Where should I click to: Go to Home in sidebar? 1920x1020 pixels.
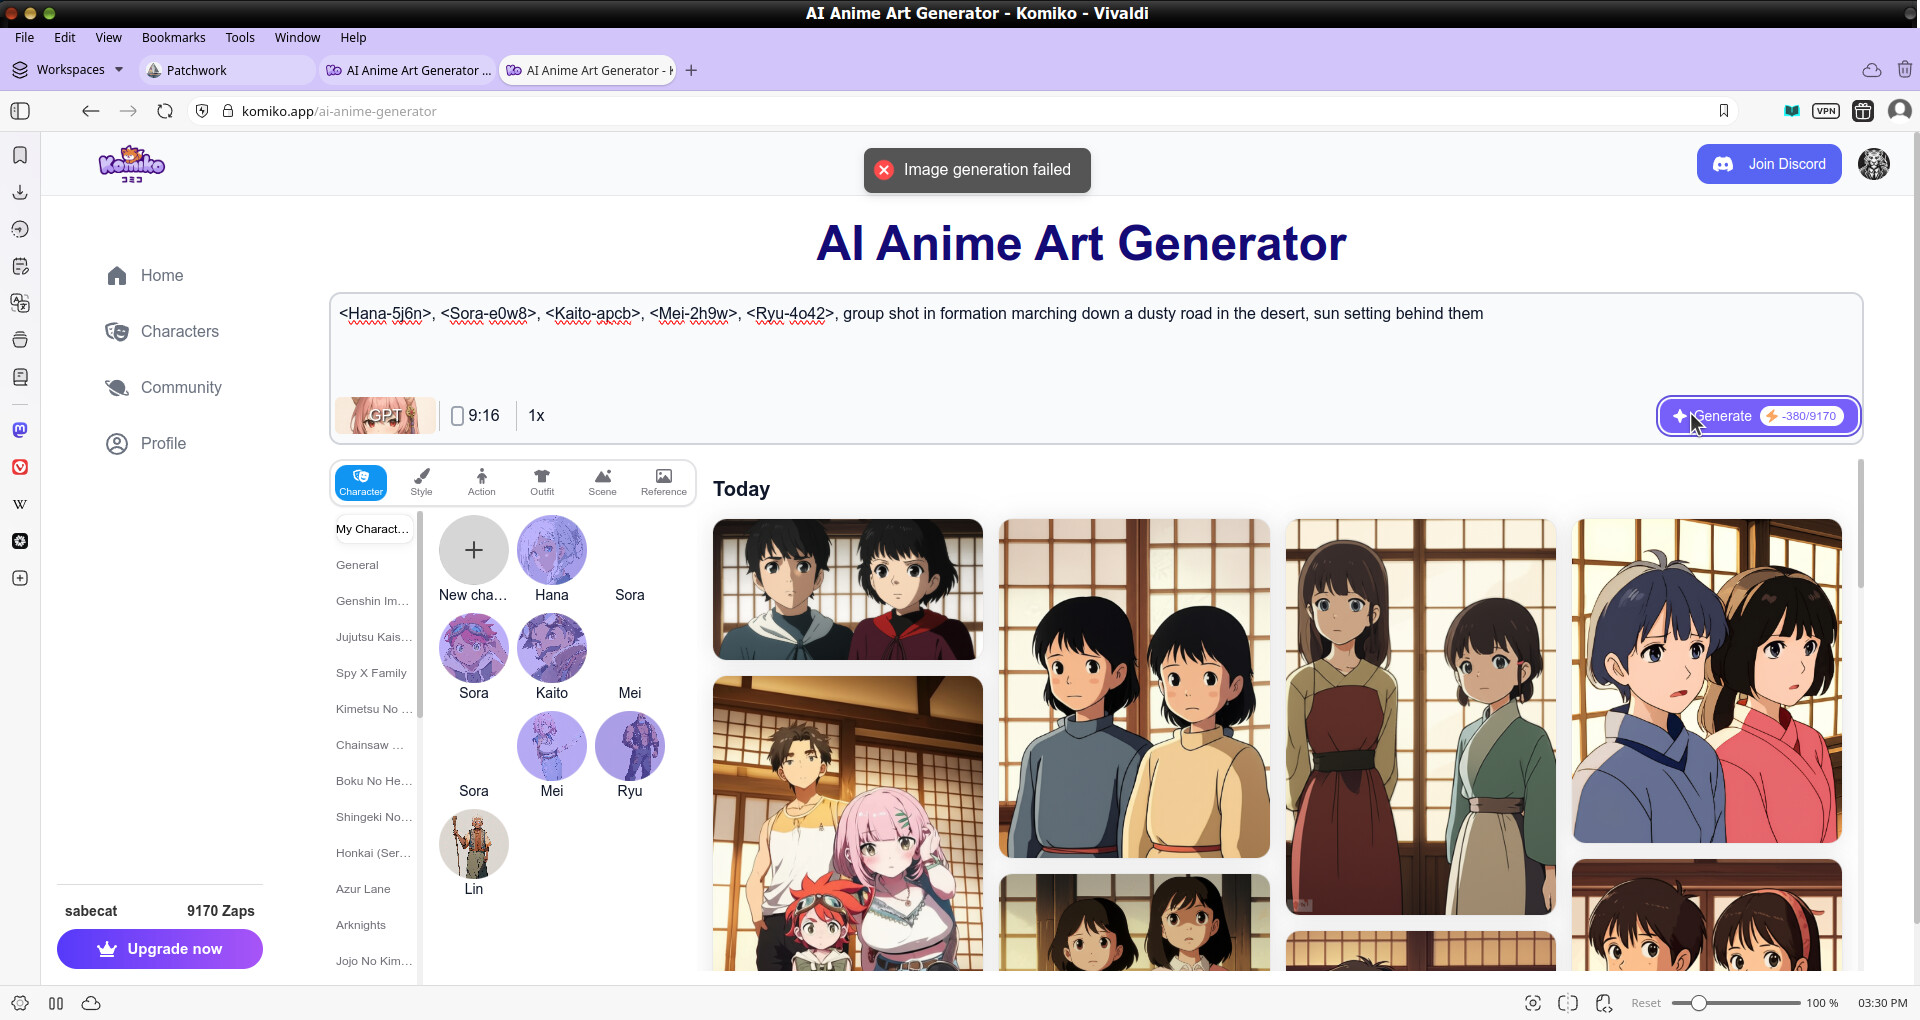click(146, 276)
